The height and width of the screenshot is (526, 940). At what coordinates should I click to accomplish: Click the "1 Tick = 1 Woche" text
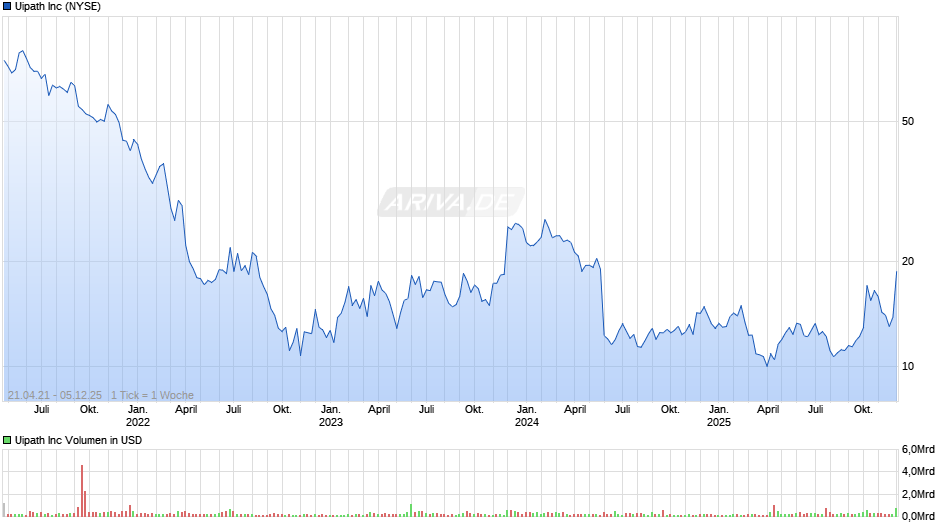152,395
